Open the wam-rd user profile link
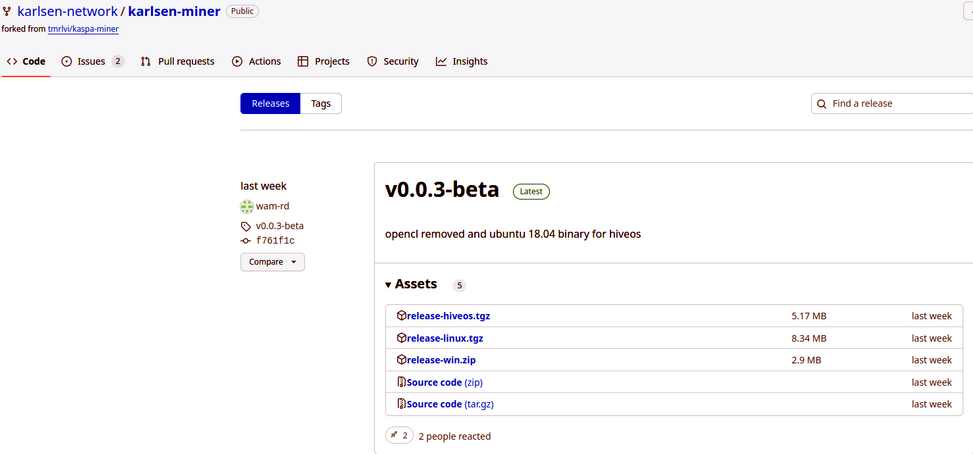This screenshot has height=454, width=973. tap(272, 207)
